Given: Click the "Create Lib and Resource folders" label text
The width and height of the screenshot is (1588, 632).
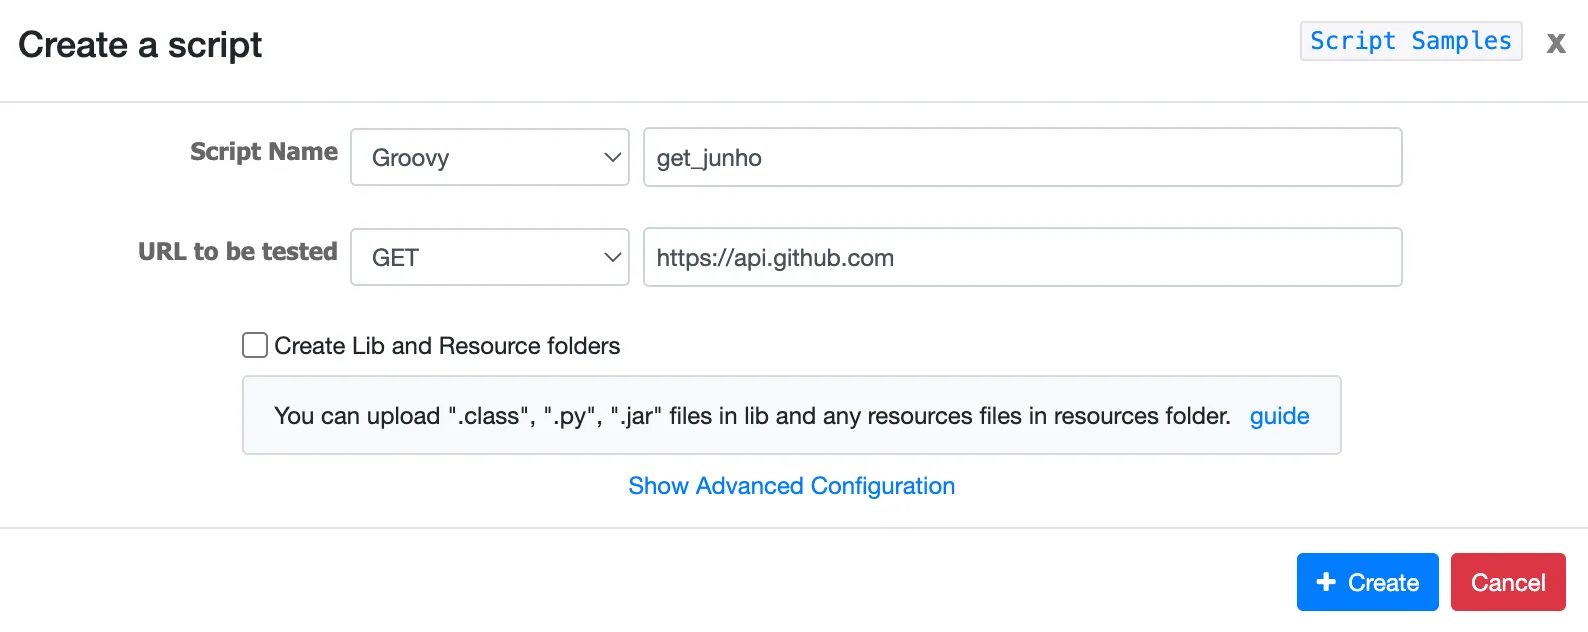Looking at the screenshot, I should pos(447,346).
